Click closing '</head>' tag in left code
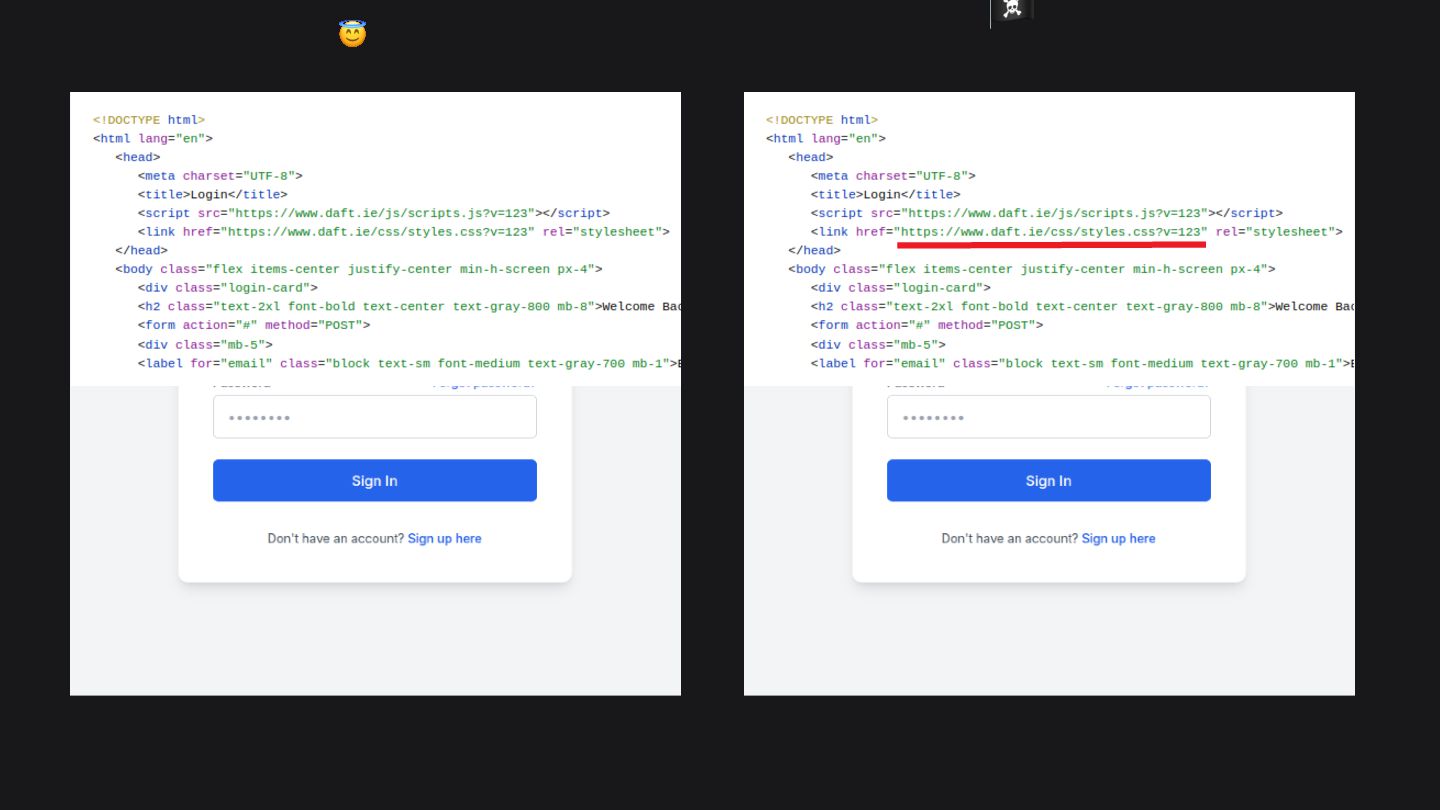1440x810 pixels. [141, 250]
